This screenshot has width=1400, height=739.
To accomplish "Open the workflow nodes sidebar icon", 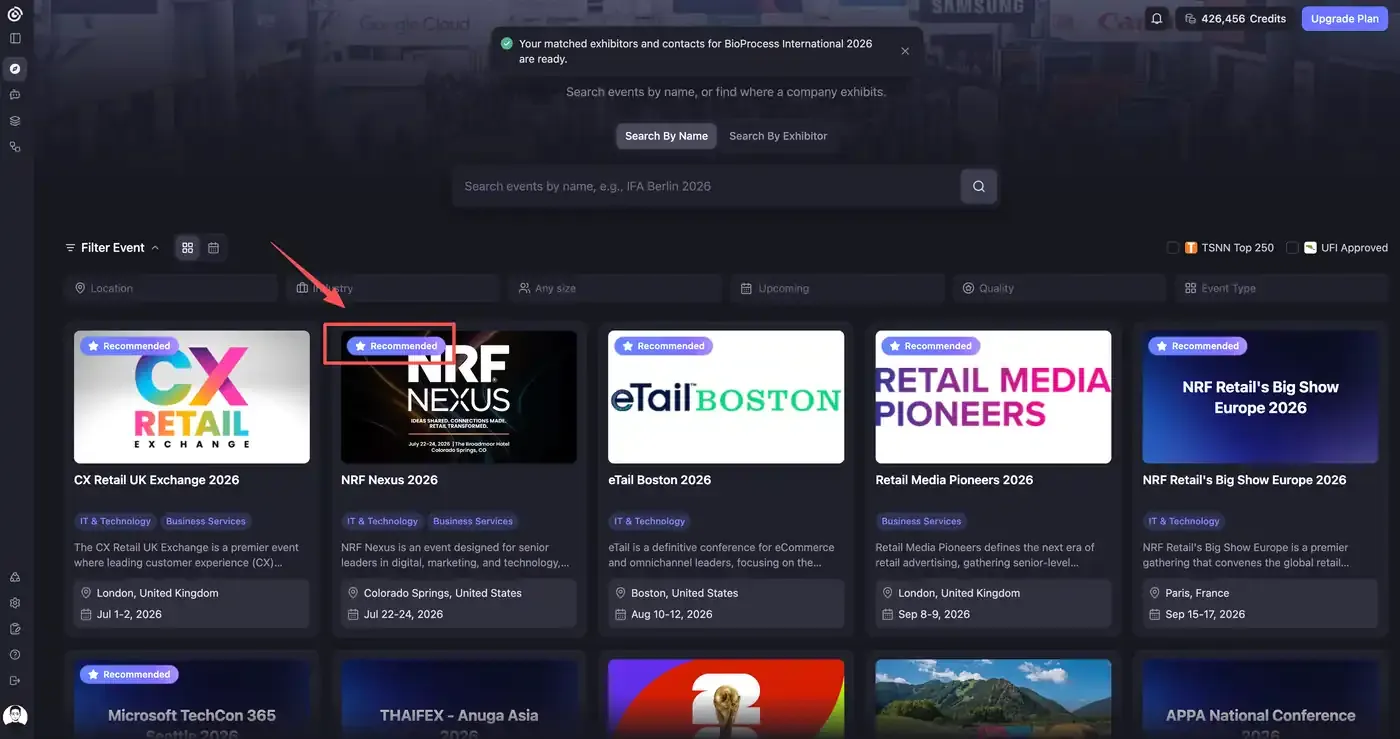I will [15, 147].
